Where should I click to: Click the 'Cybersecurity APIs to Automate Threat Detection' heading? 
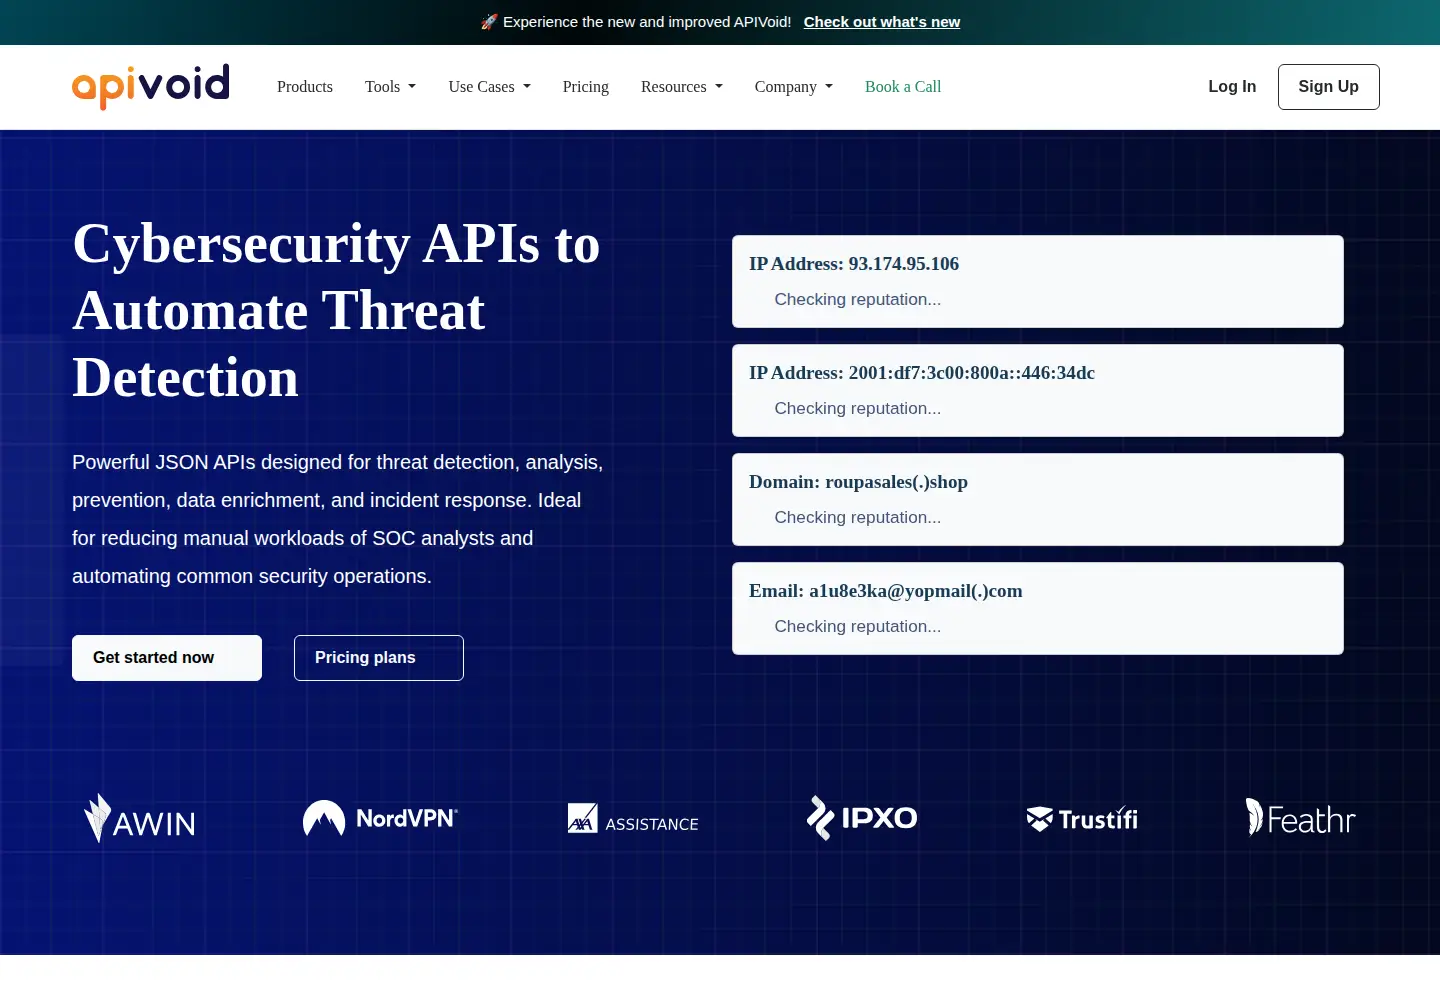[x=337, y=311]
